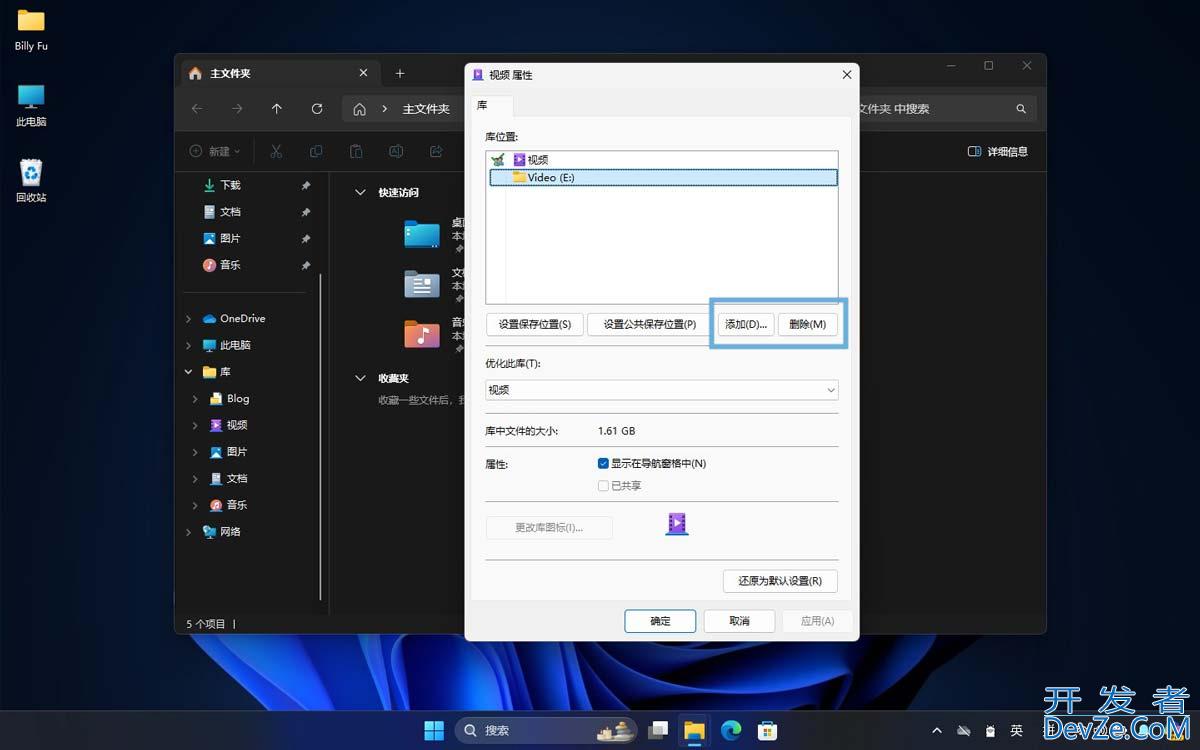
Task: Click the Paste toolbar icon
Action: pos(356,152)
